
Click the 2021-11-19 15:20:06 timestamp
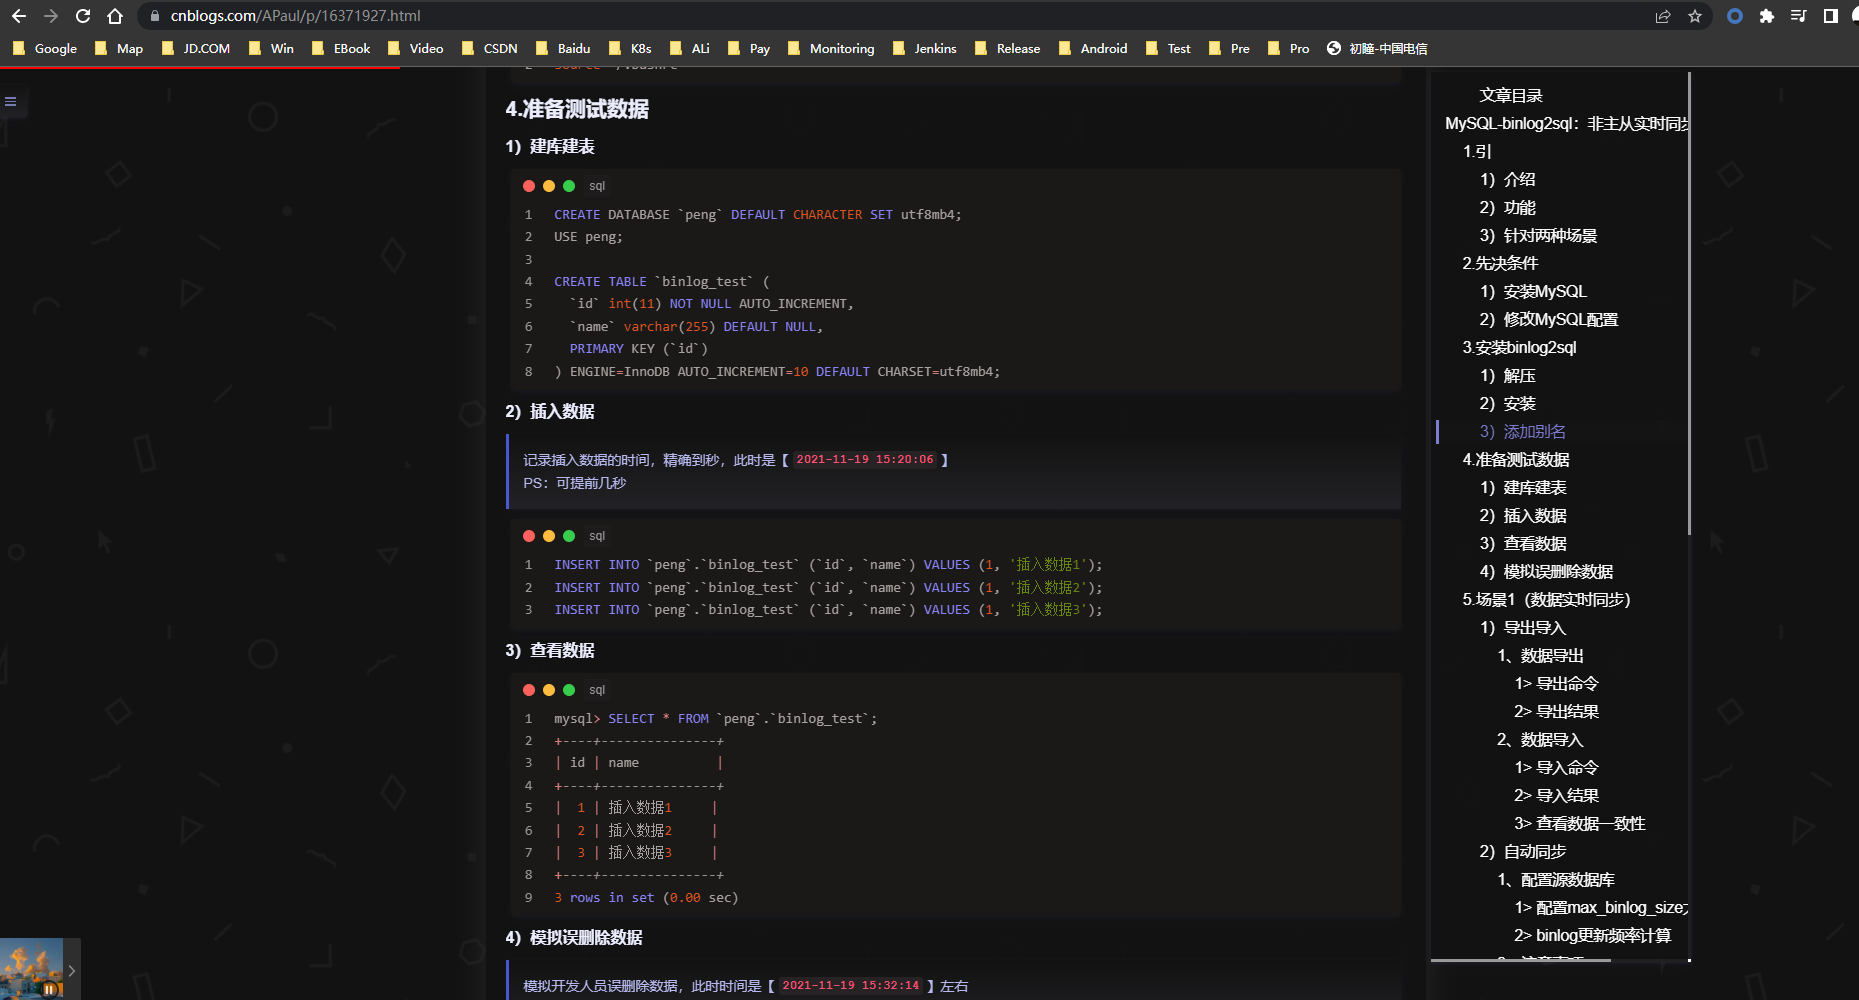[865, 460]
